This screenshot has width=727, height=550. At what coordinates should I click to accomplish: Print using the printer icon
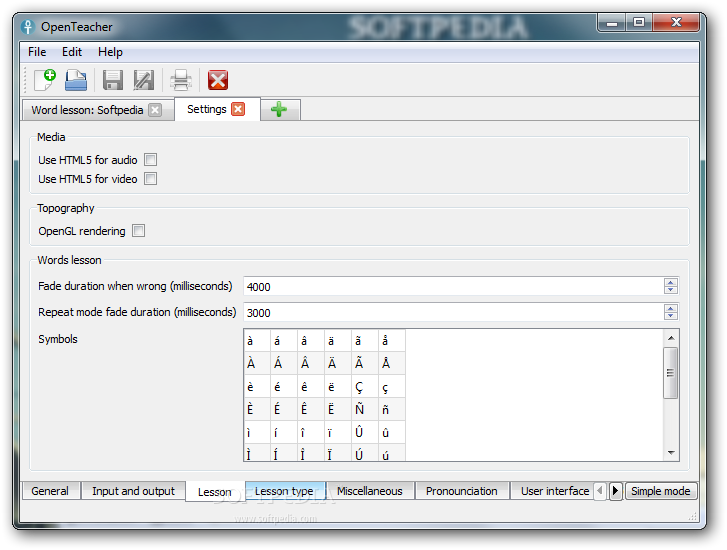181,80
